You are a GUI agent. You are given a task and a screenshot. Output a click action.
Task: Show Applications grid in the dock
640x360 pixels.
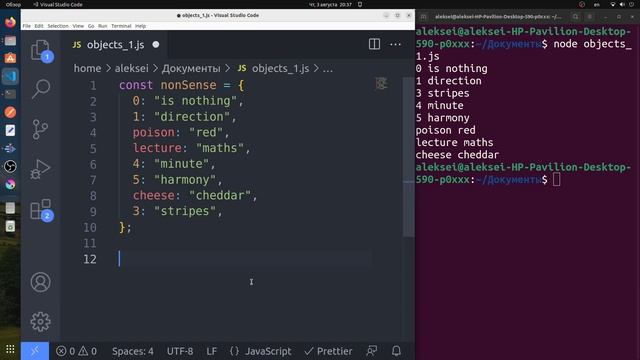[10, 349]
